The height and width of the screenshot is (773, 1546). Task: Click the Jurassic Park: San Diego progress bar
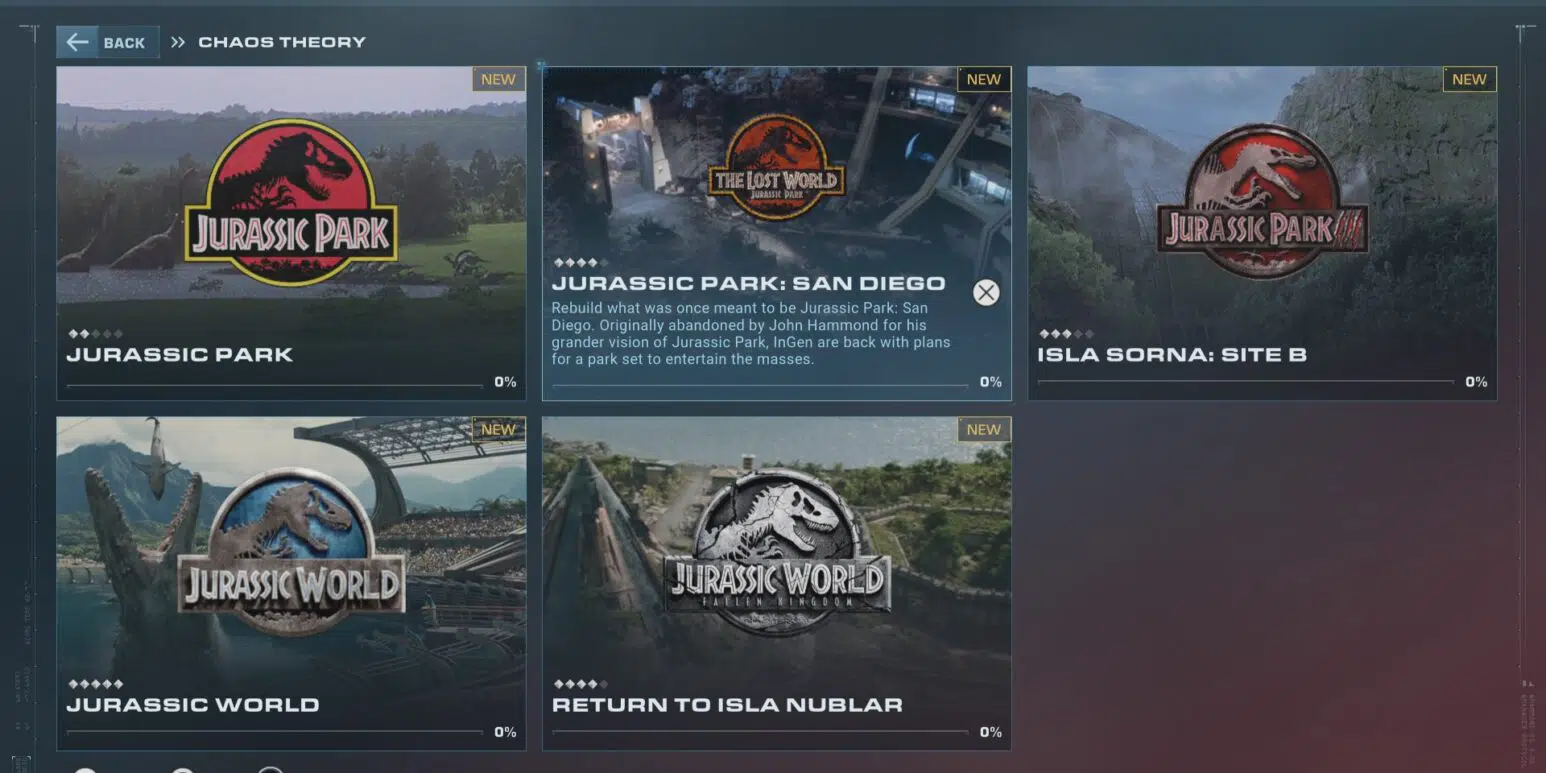(760, 384)
